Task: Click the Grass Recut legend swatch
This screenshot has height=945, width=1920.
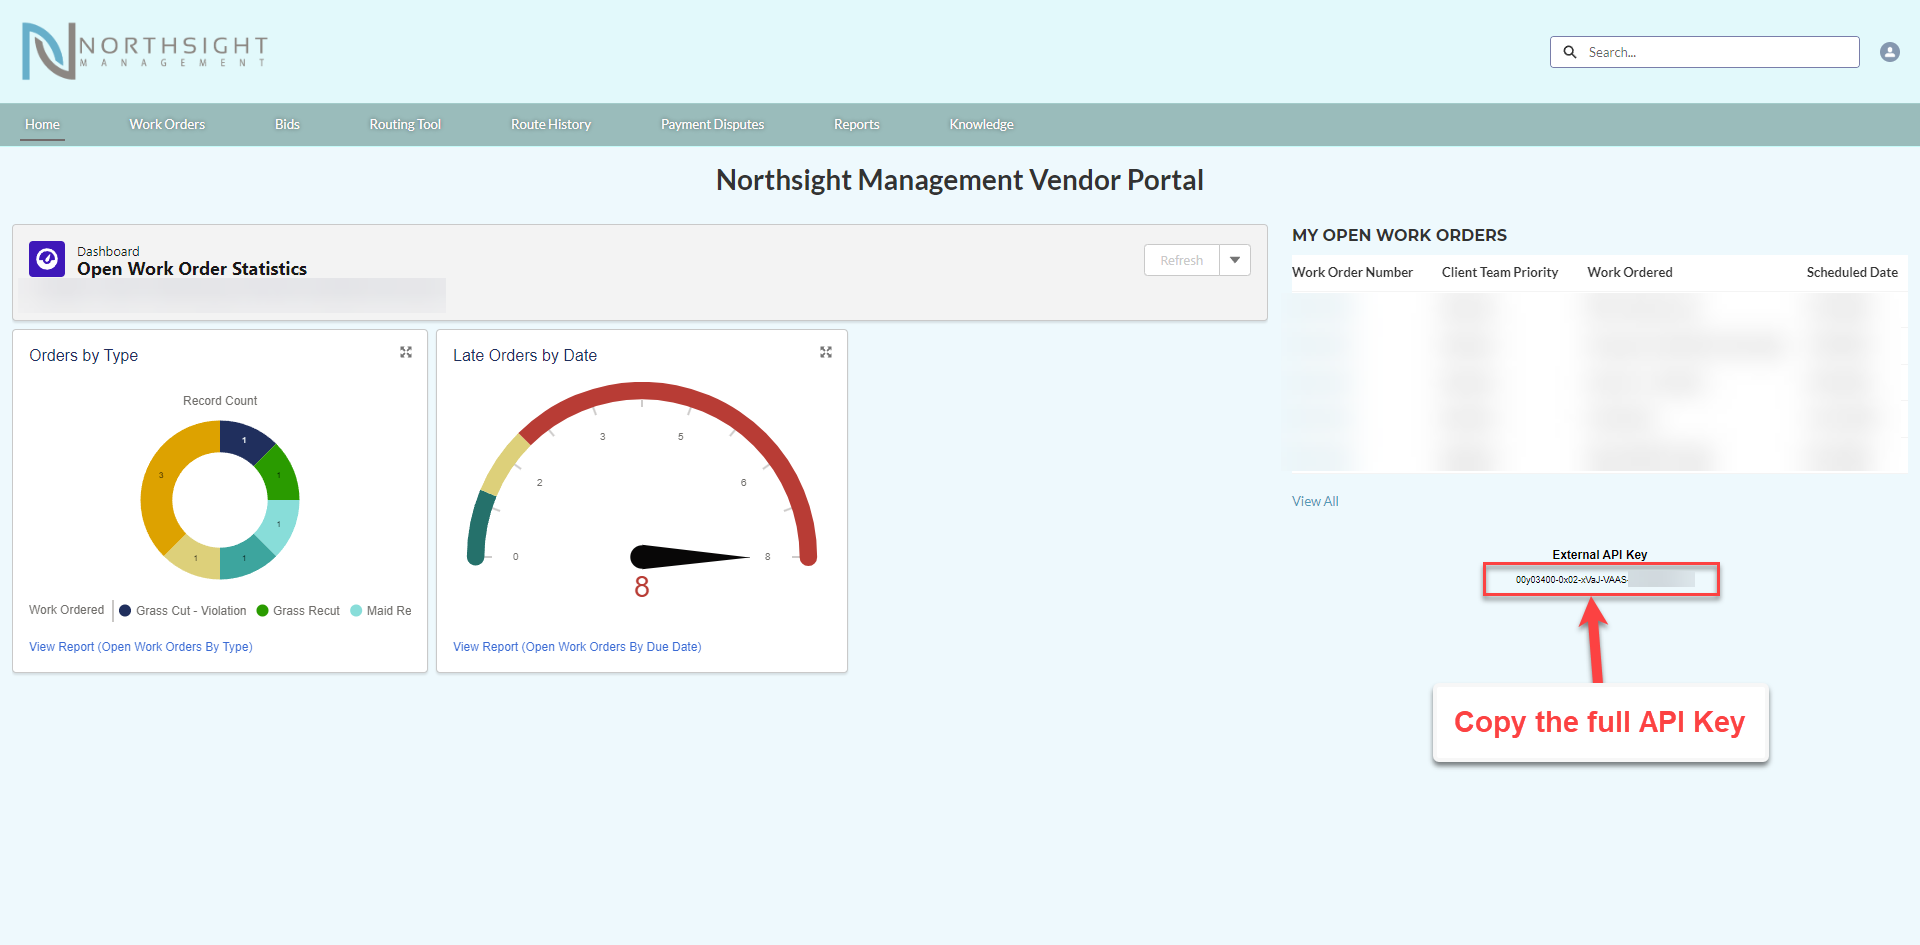Action: tap(262, 610)
